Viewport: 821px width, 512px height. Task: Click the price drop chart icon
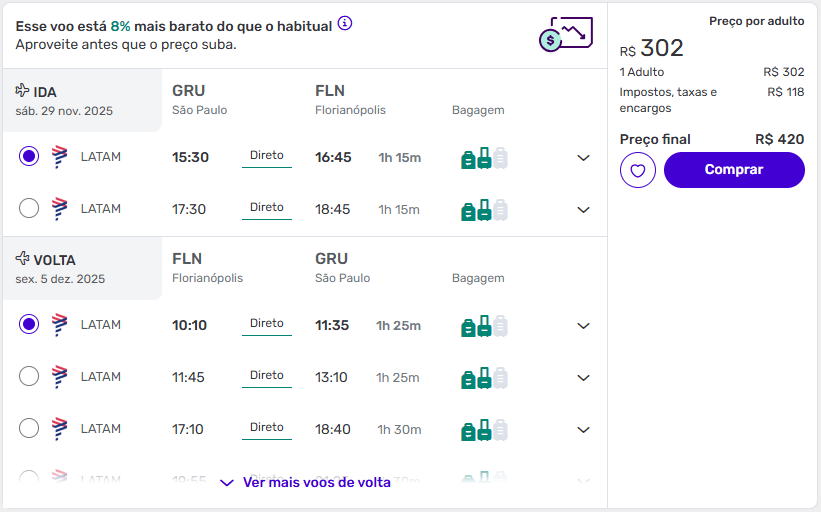point(565,35)
